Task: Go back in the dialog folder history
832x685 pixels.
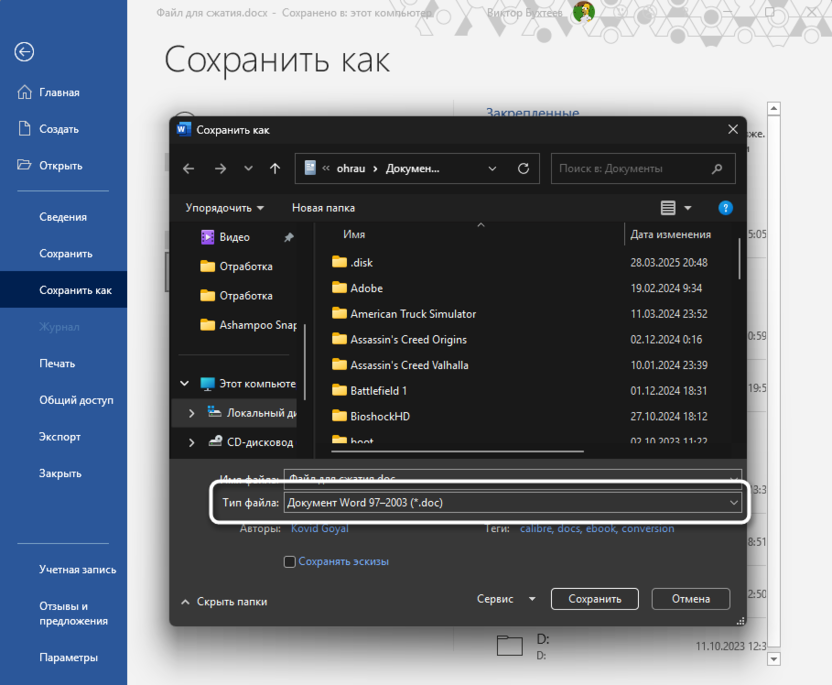Action: 188,169
